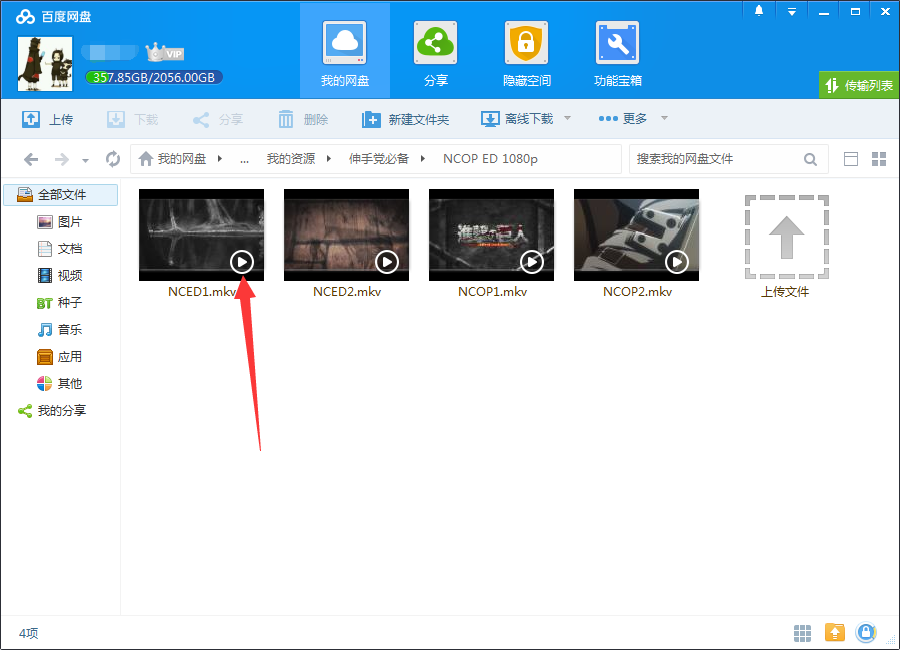900x650 pixels.
Task: Click the bottom orange upload folder icon
Action: [x=835, y=633]
